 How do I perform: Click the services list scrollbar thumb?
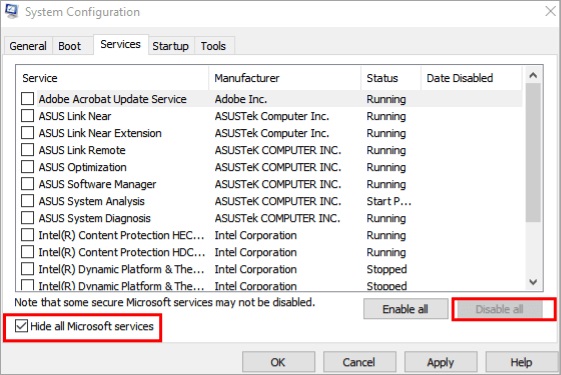533,153
